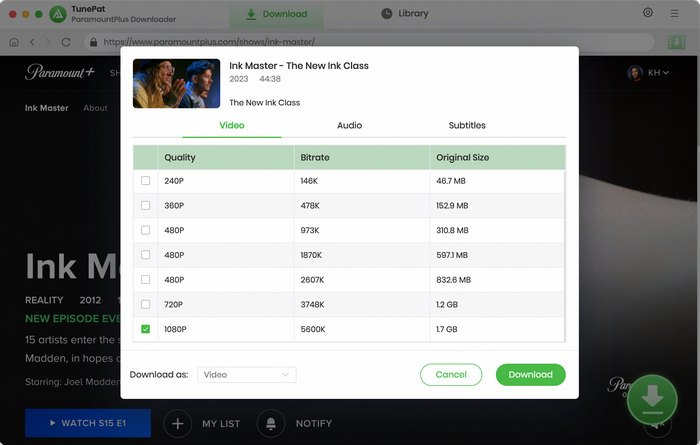This screenshot has height=445, width=700.
Task: Click the padlock icon in address bar
Action: [93, 42]
